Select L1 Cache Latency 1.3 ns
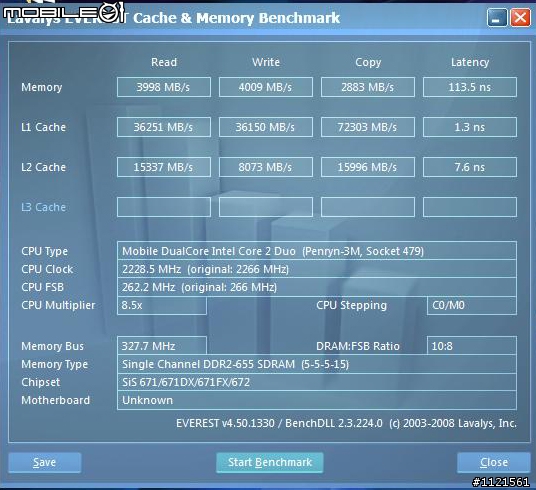The image size is (536, 490). [470, 127]
